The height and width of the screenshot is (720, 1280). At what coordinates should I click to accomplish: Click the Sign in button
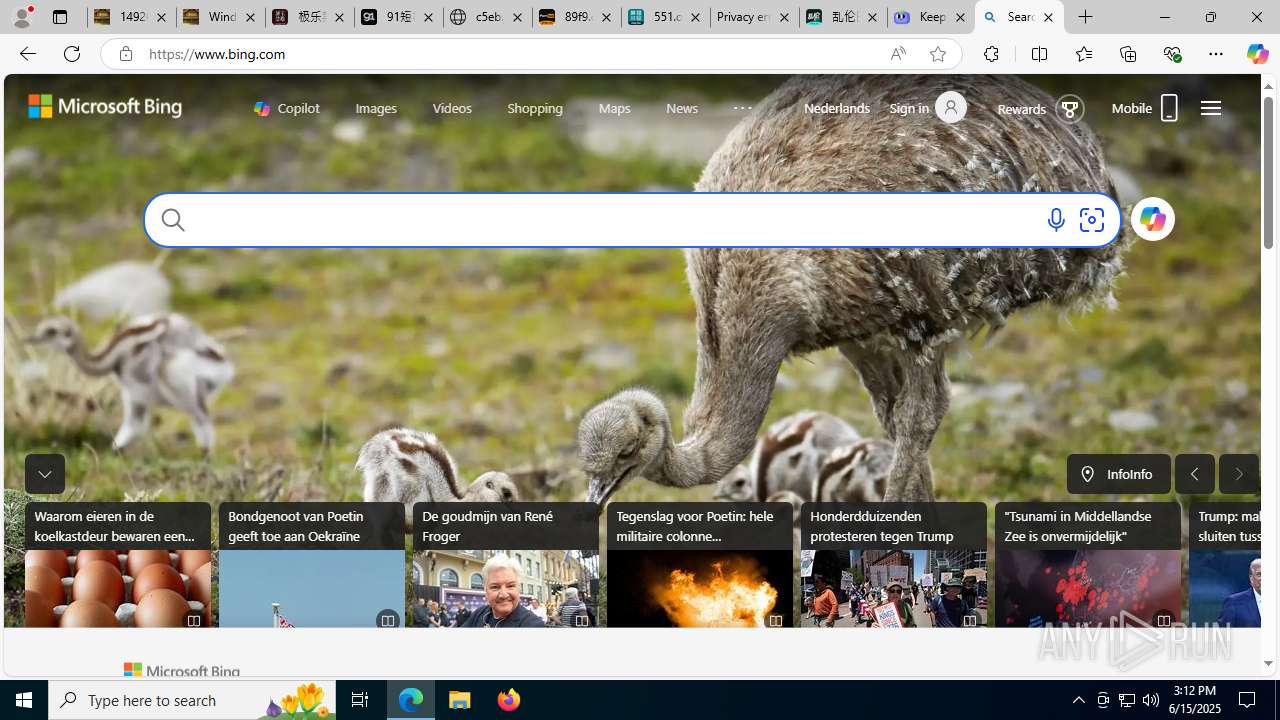click(927, 108)
